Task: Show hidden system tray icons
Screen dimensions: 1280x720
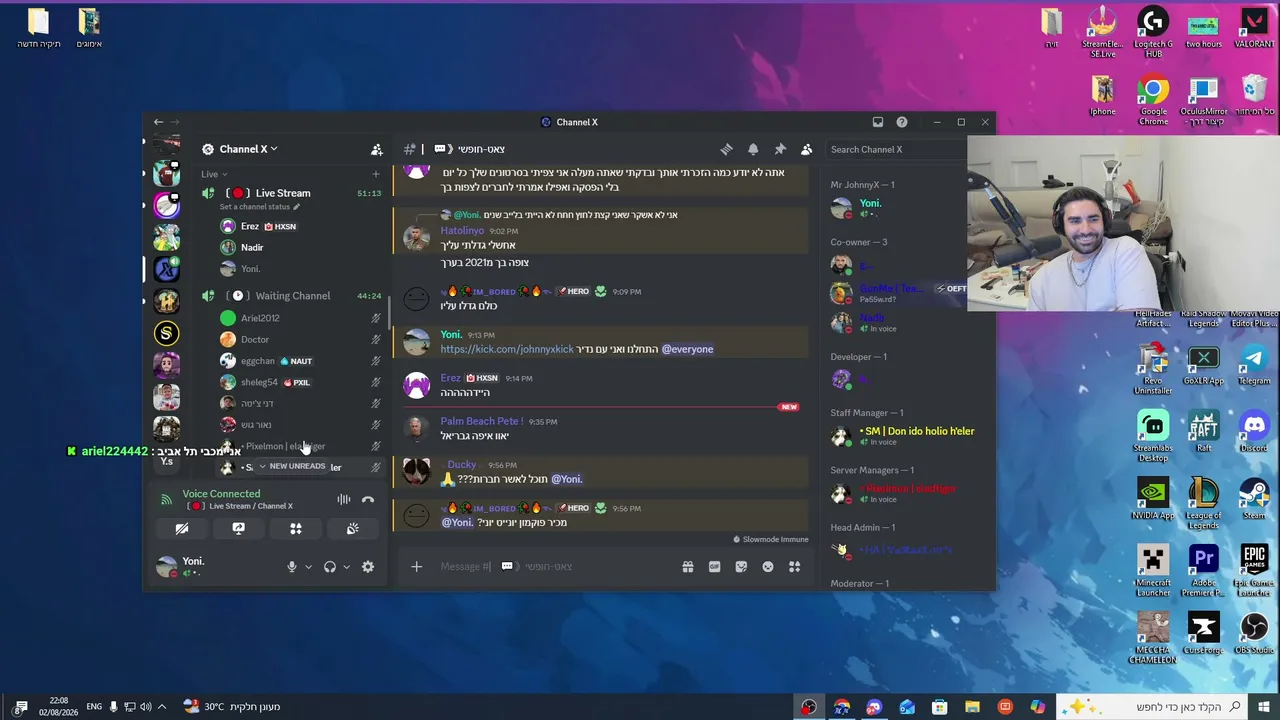Action: (x=162, y=707)
